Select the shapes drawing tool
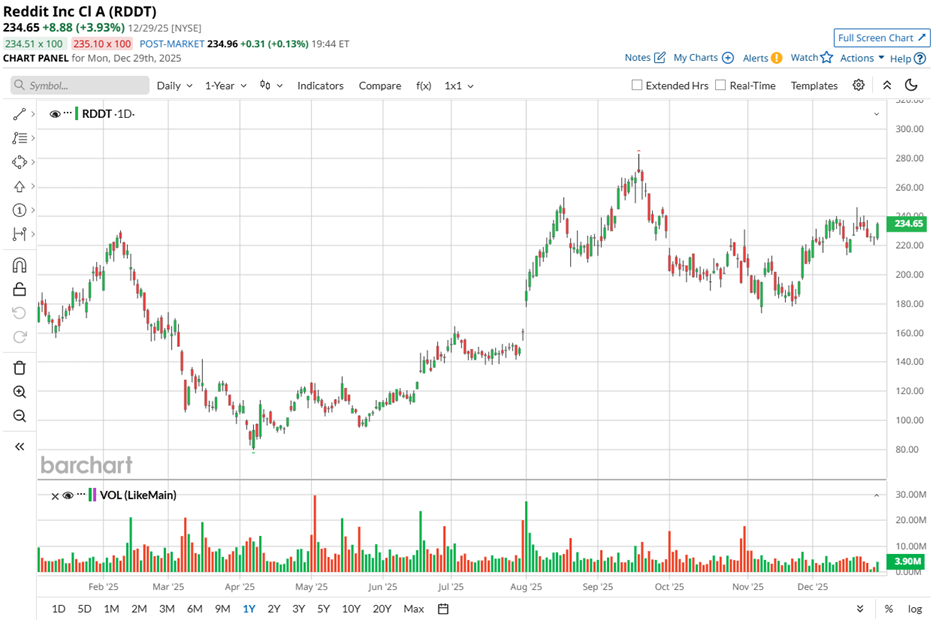 pos(19,162)
